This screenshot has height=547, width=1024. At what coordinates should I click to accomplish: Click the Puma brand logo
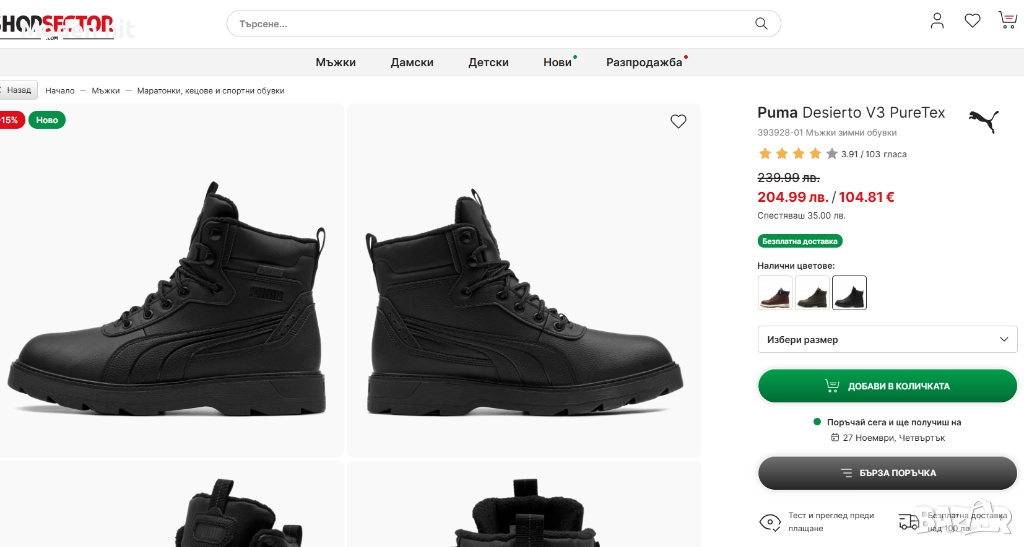click(x=984, y=121)
